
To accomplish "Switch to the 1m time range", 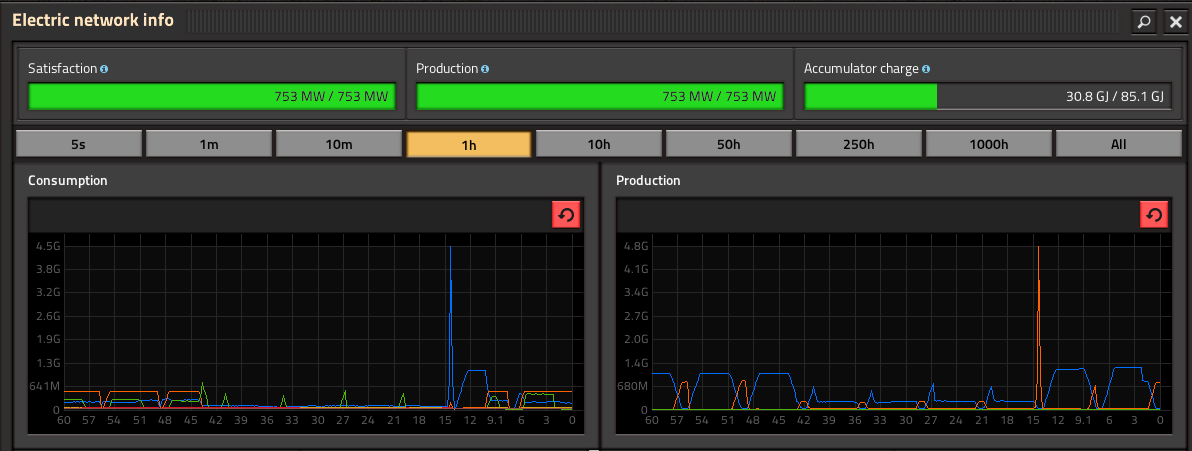I will coord(208,144).
